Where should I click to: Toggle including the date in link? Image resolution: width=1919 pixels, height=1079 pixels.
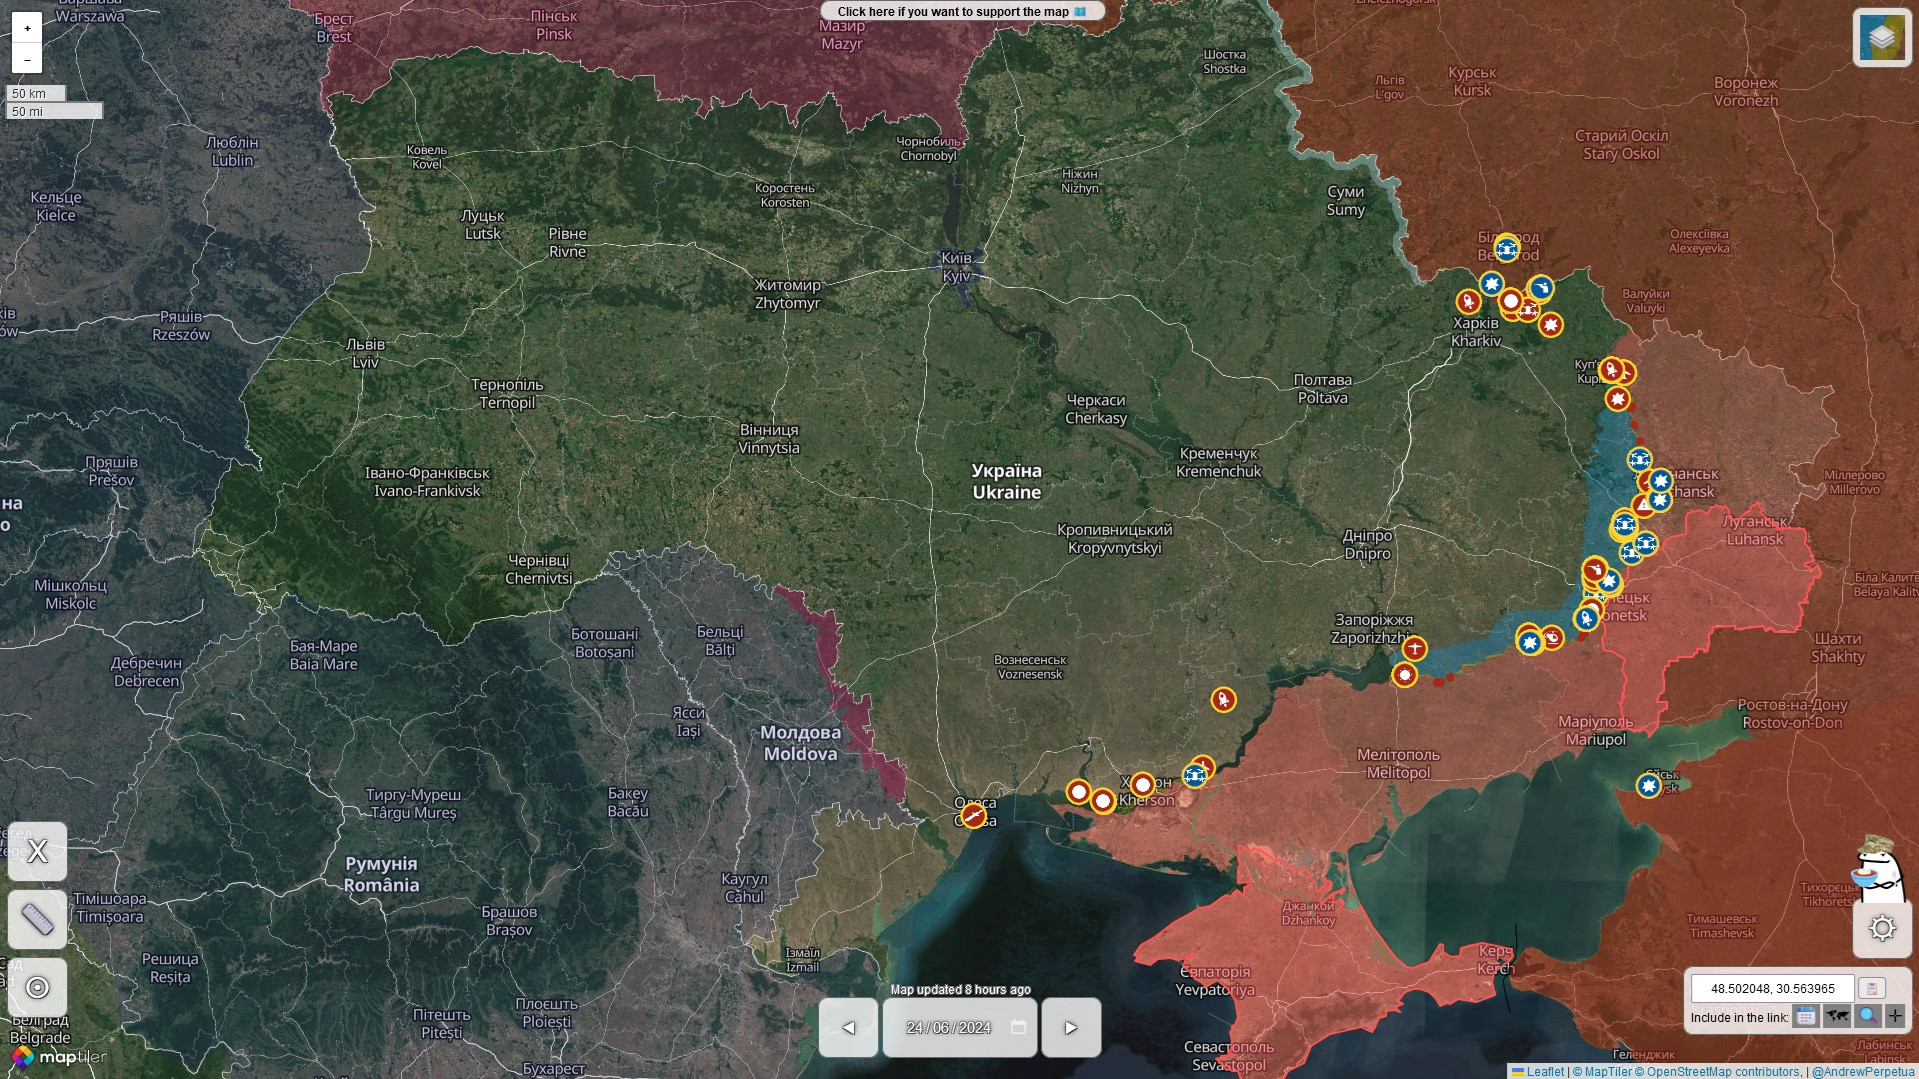click(1805, 1016)
